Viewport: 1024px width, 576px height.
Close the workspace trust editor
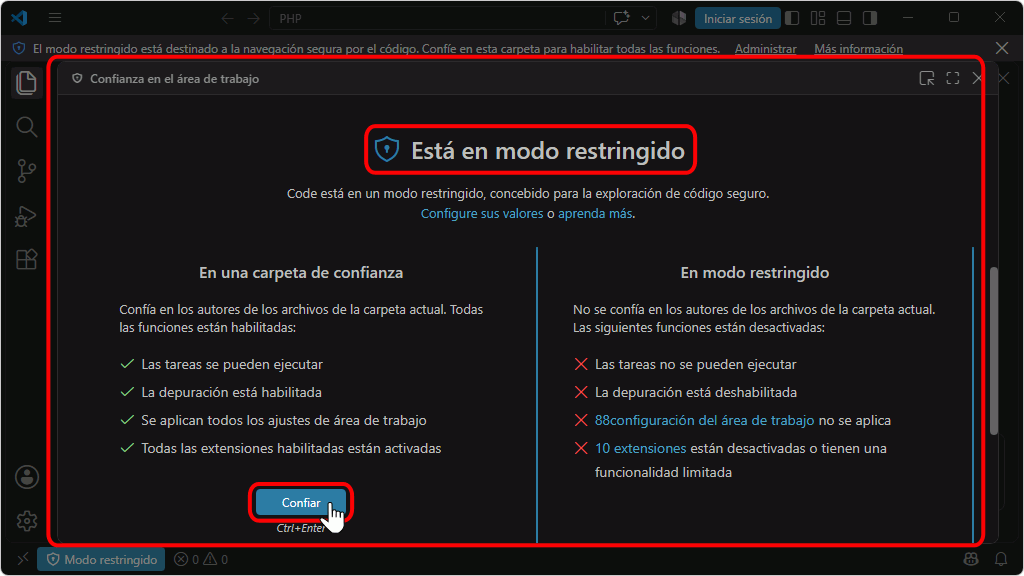[977, 79]
